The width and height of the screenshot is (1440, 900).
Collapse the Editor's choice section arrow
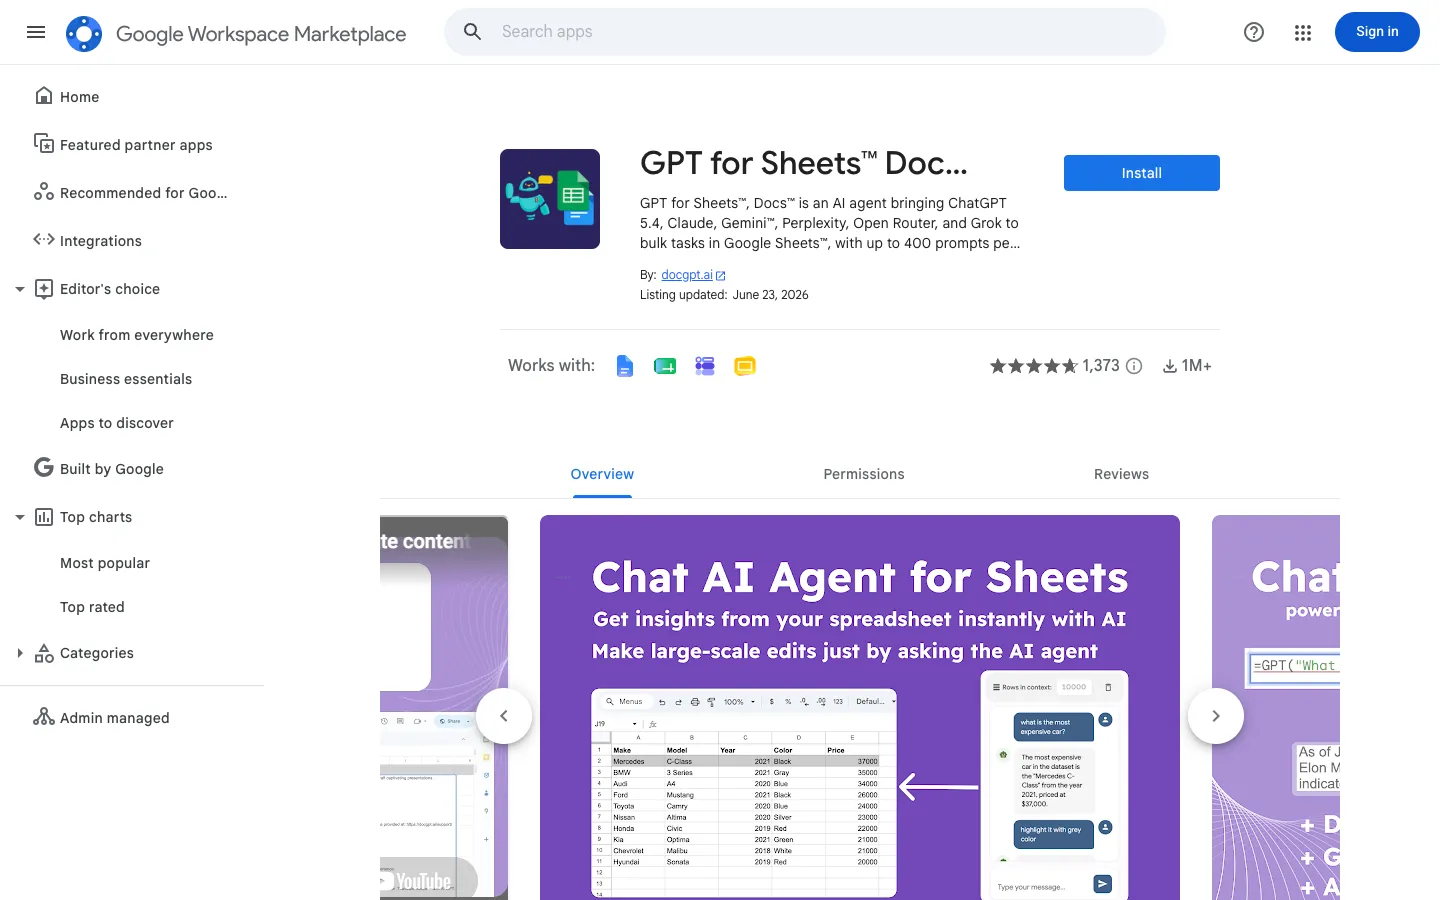[19, 289]
